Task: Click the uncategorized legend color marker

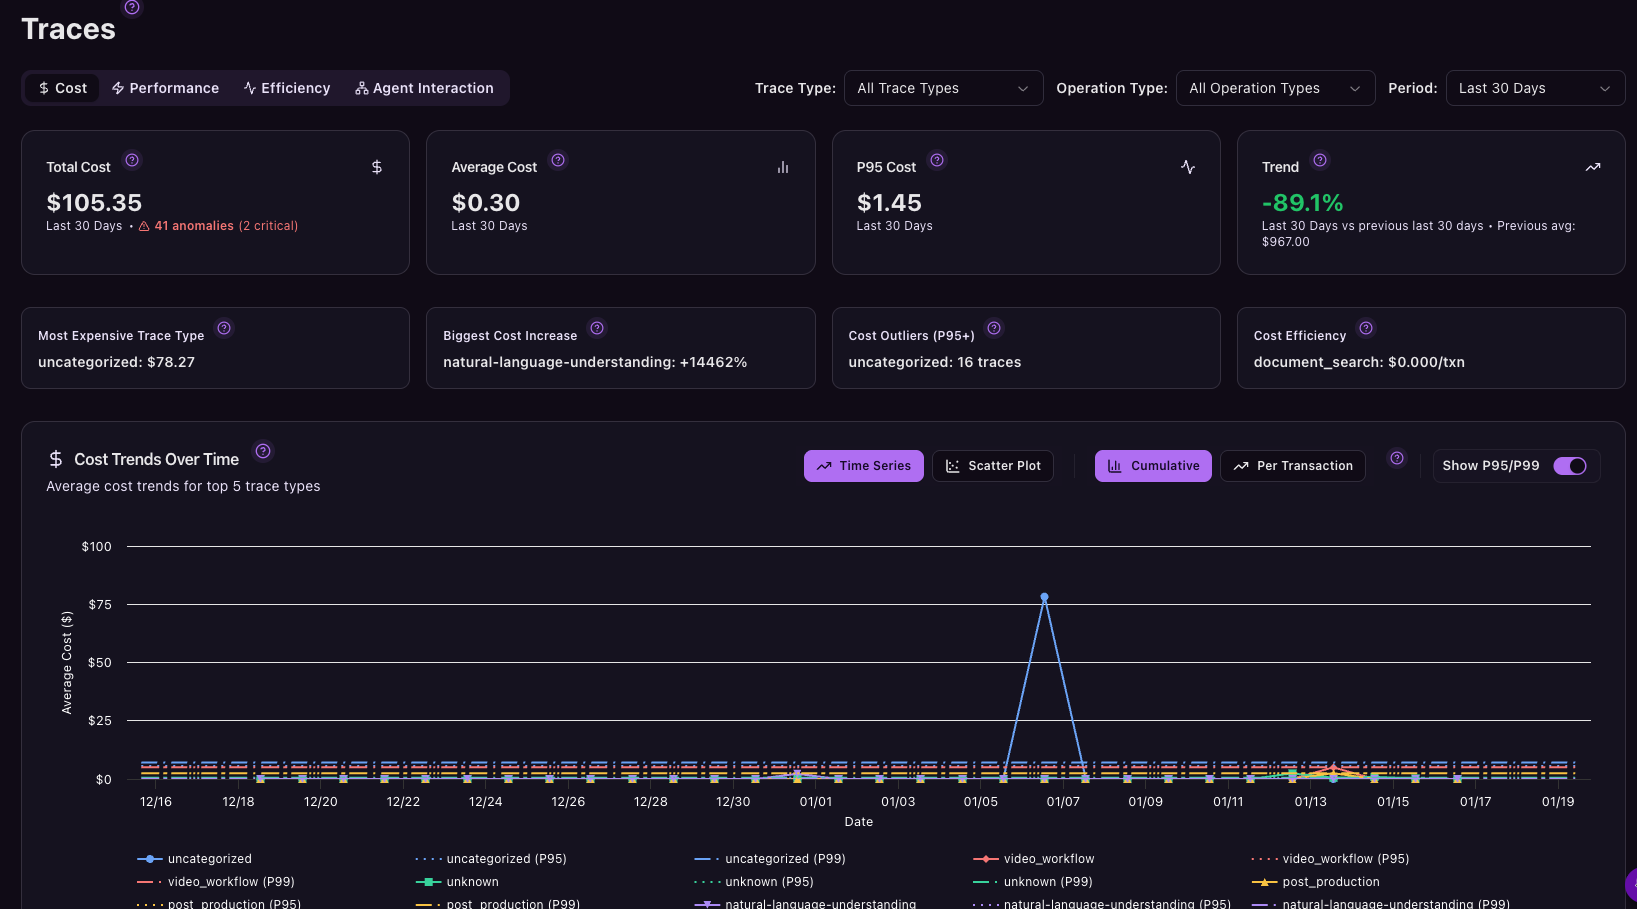Action: tap(149, 859)
